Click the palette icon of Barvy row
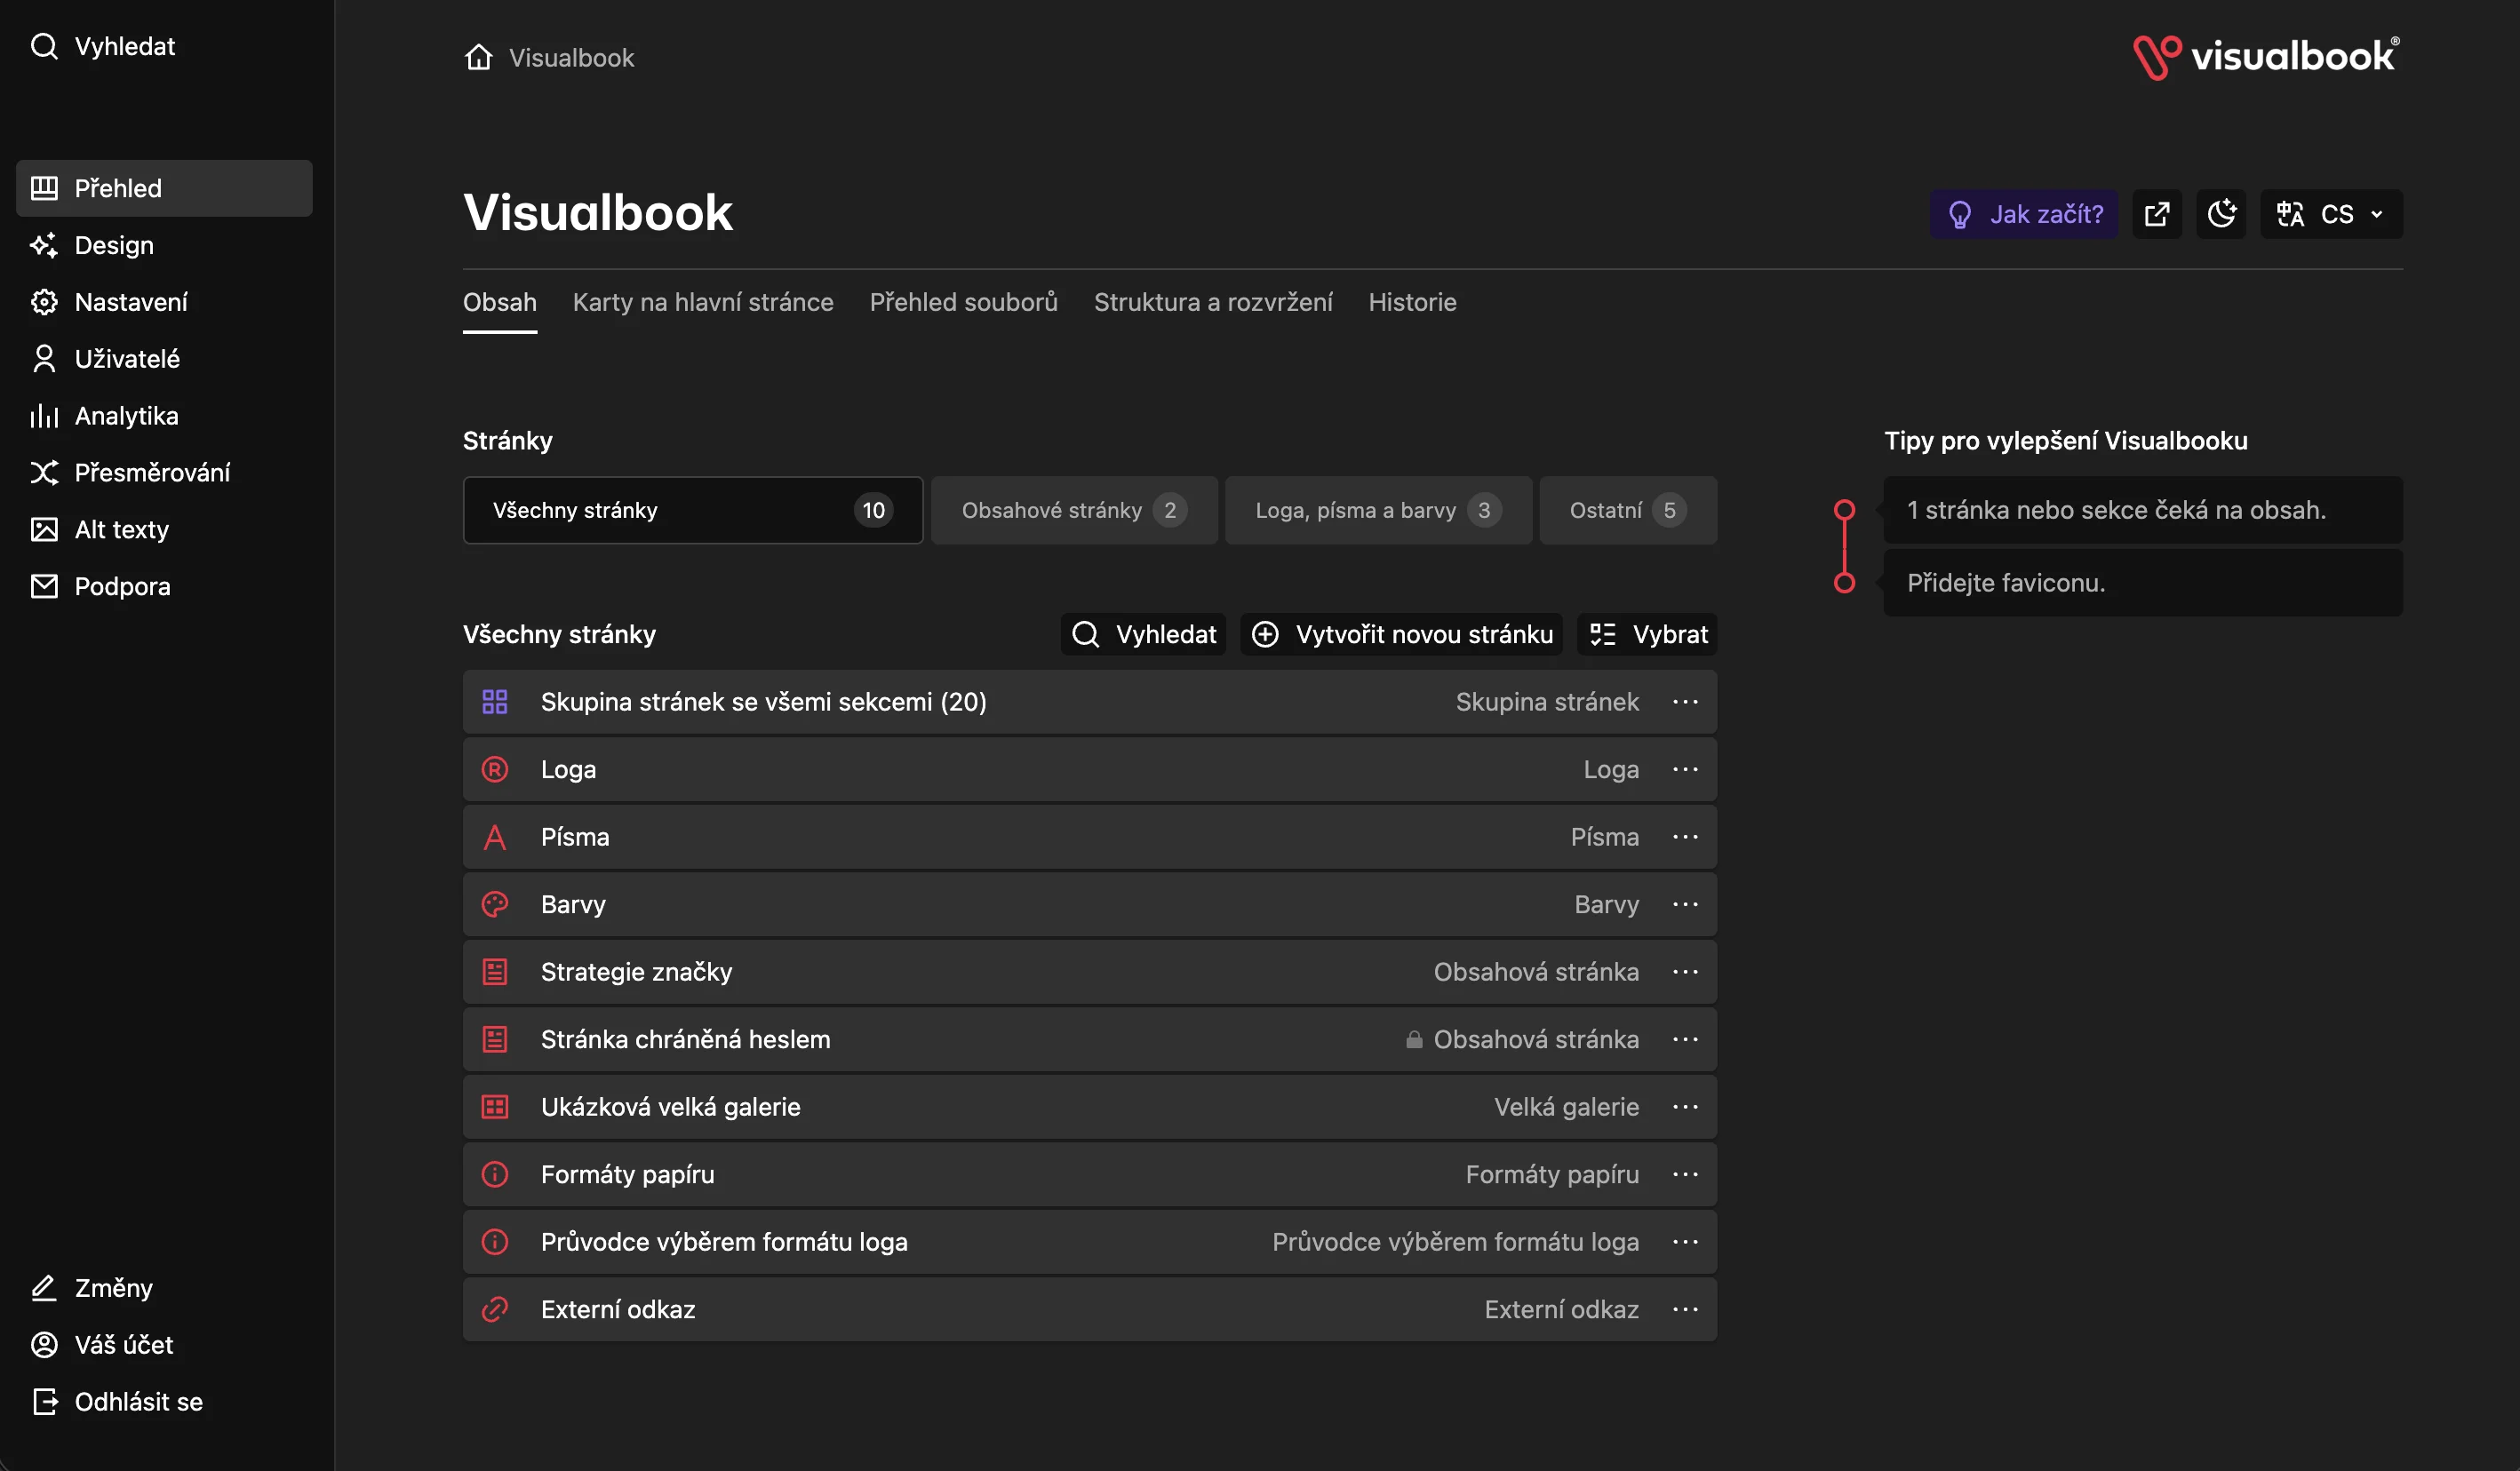 pyautogui.click(x=495, y=904)
